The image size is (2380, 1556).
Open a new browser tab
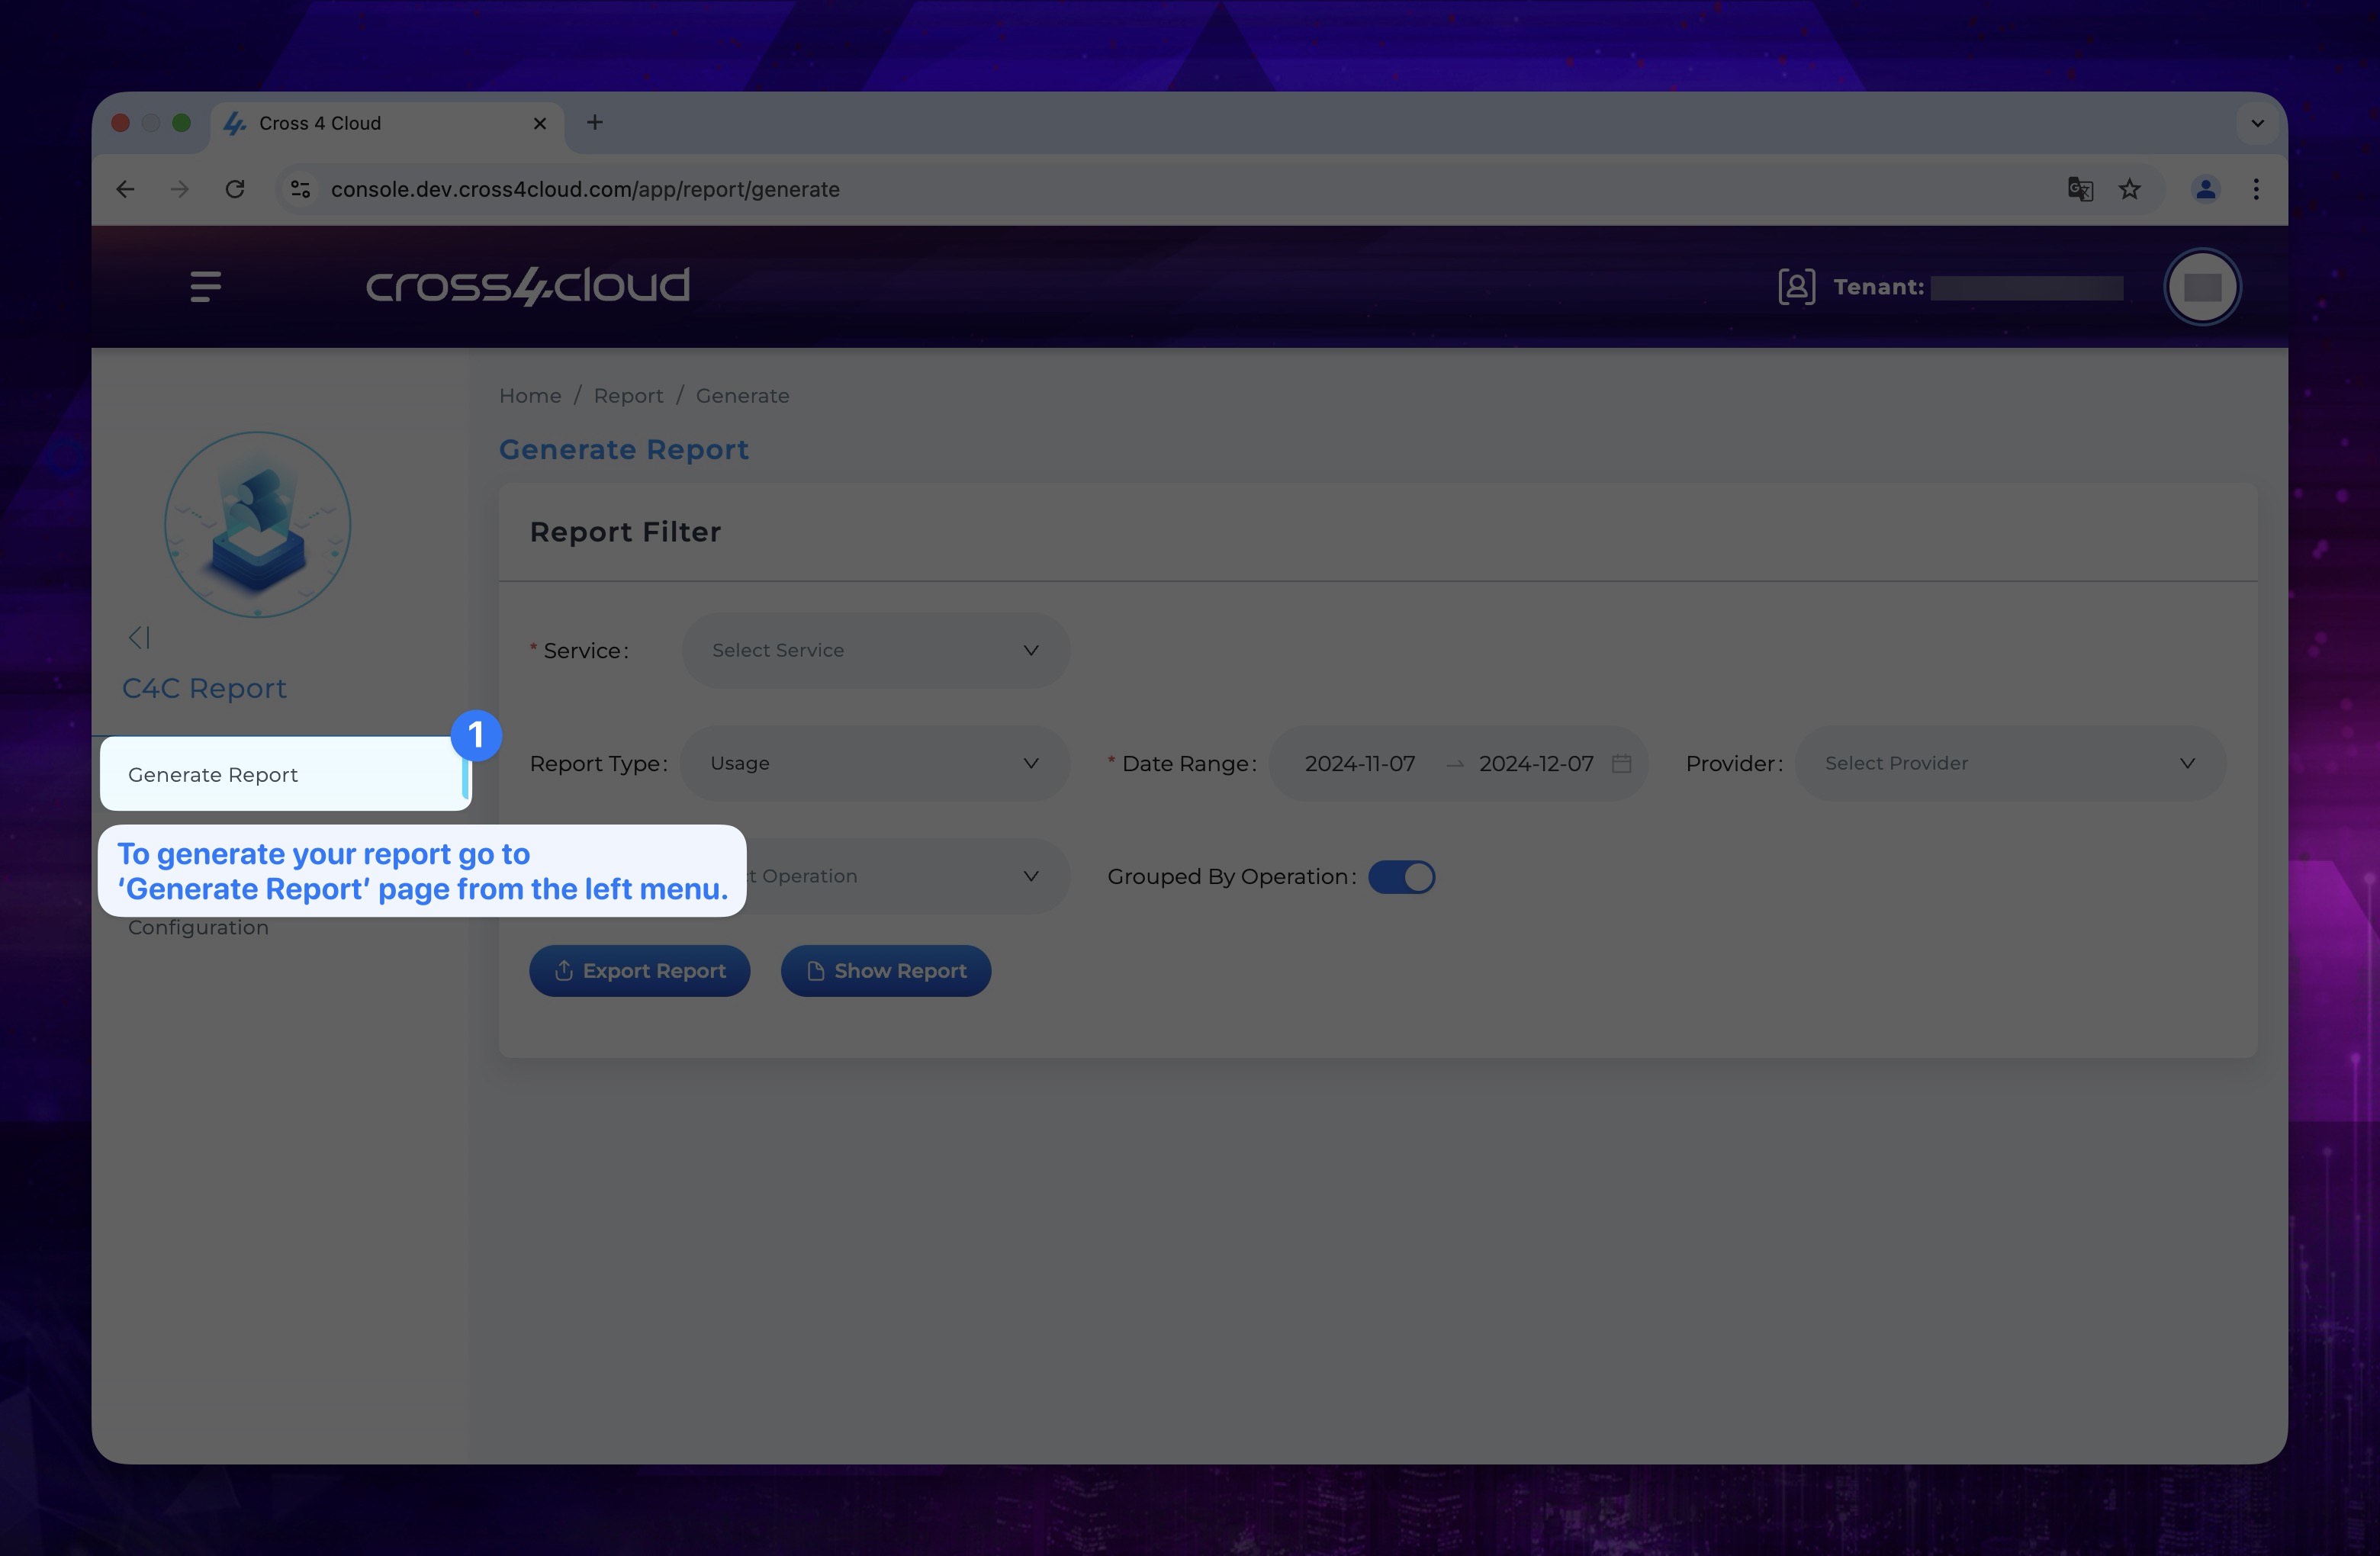(x=595, y=122)
